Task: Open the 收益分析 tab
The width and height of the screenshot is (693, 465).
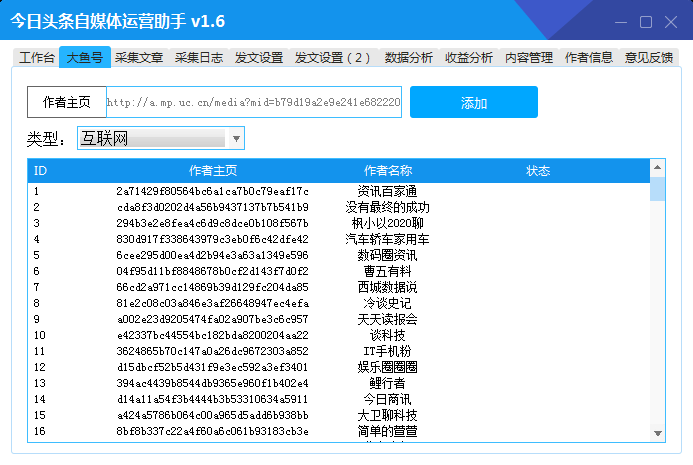Action: (469, 58)
